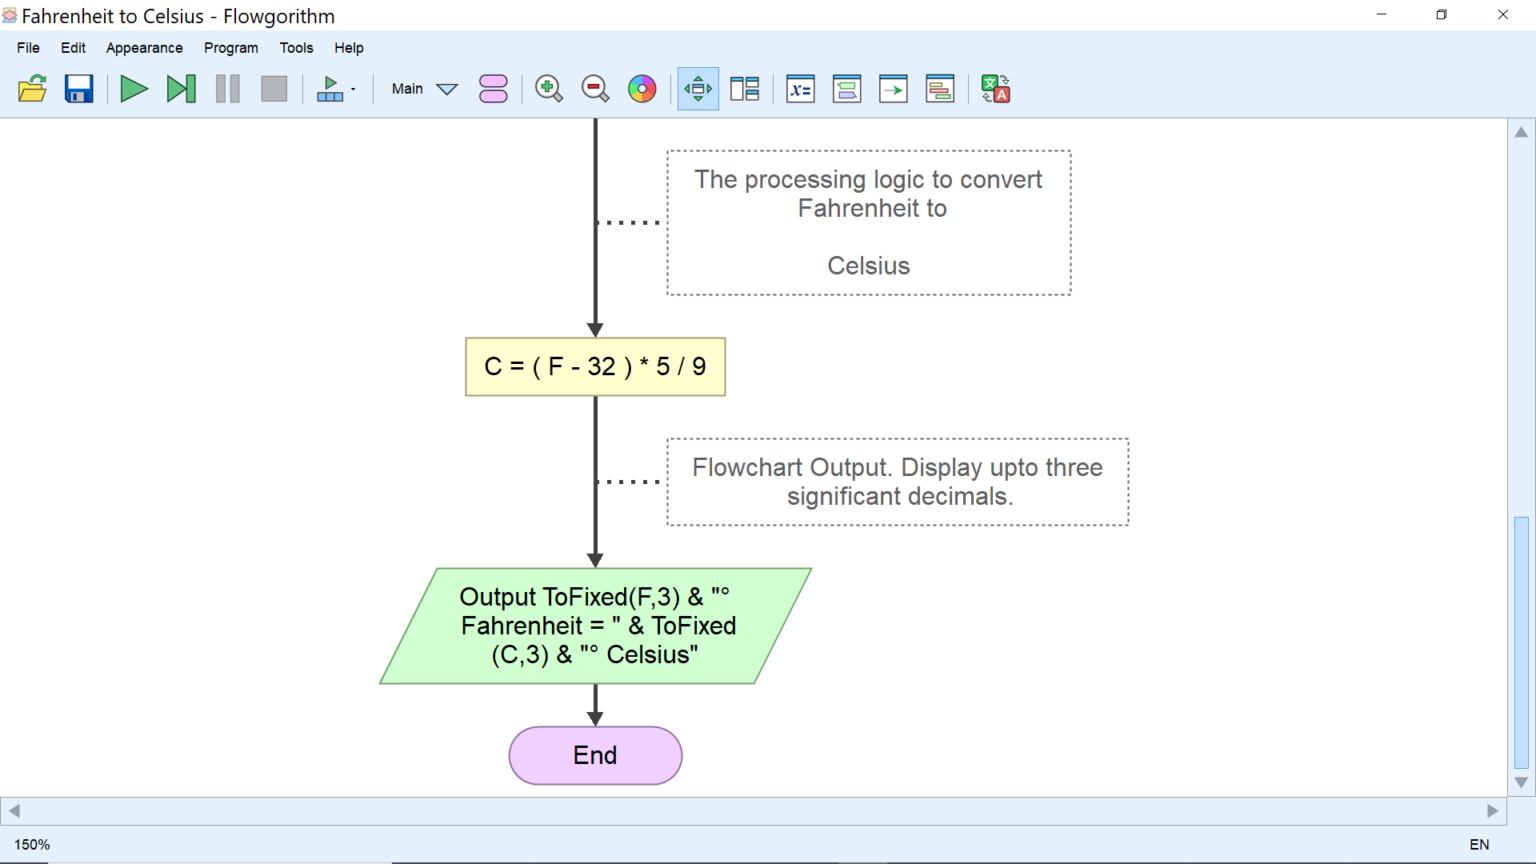This screenshot has height=864, width=1536.
Task: Pause program execution
Action: click(227, 89)
